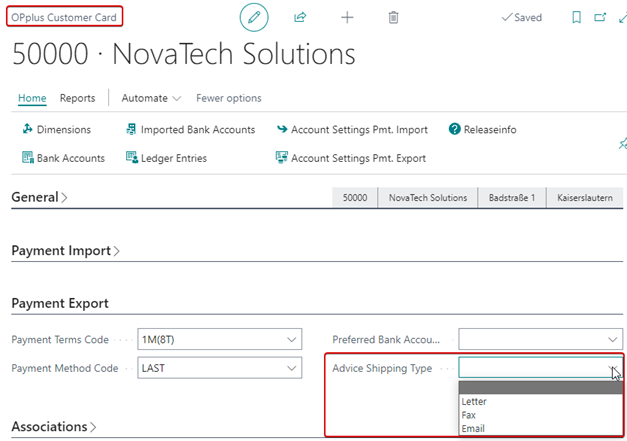Click the bookmark icon at top right
This screenshot has width=627, height=441.
576,18
